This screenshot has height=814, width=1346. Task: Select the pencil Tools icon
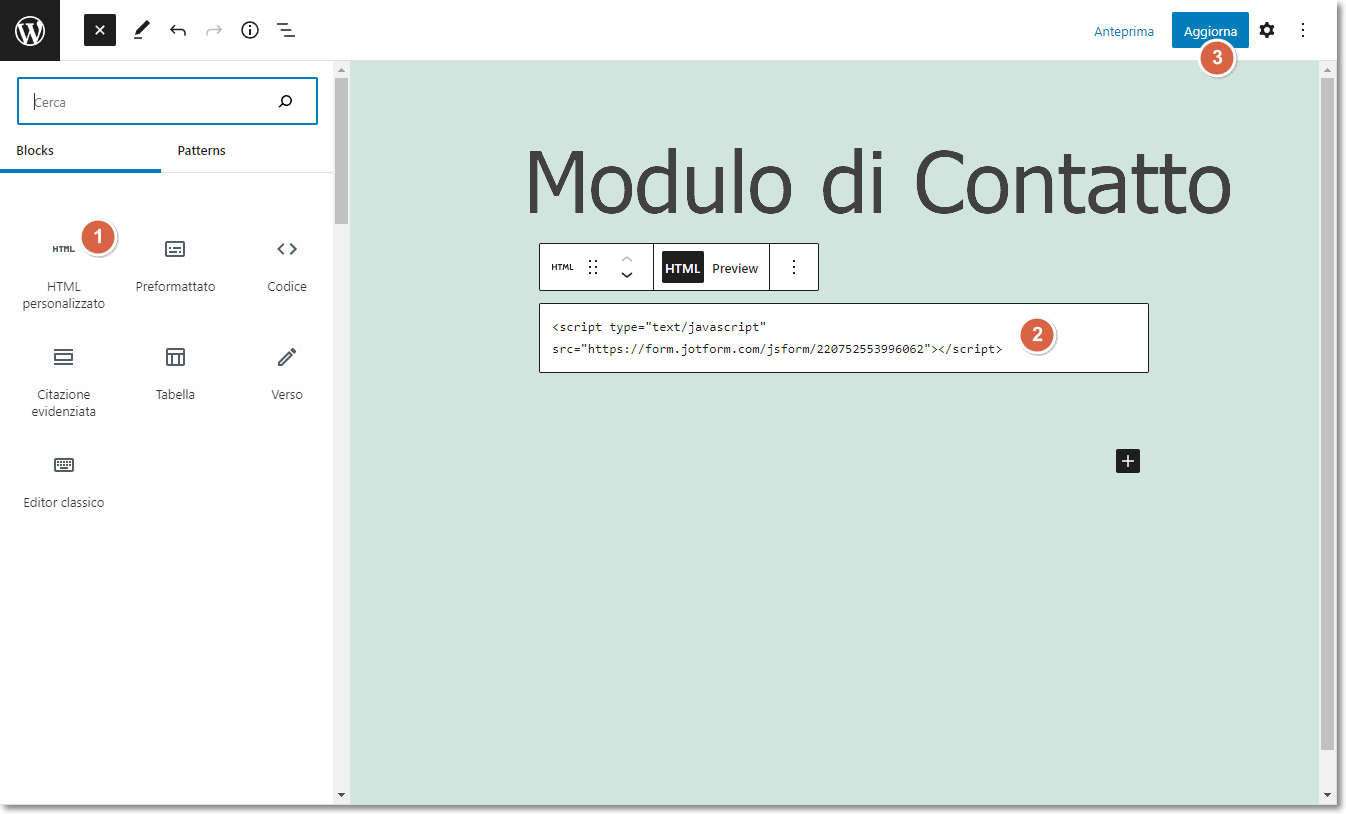(x=141, y=30)
